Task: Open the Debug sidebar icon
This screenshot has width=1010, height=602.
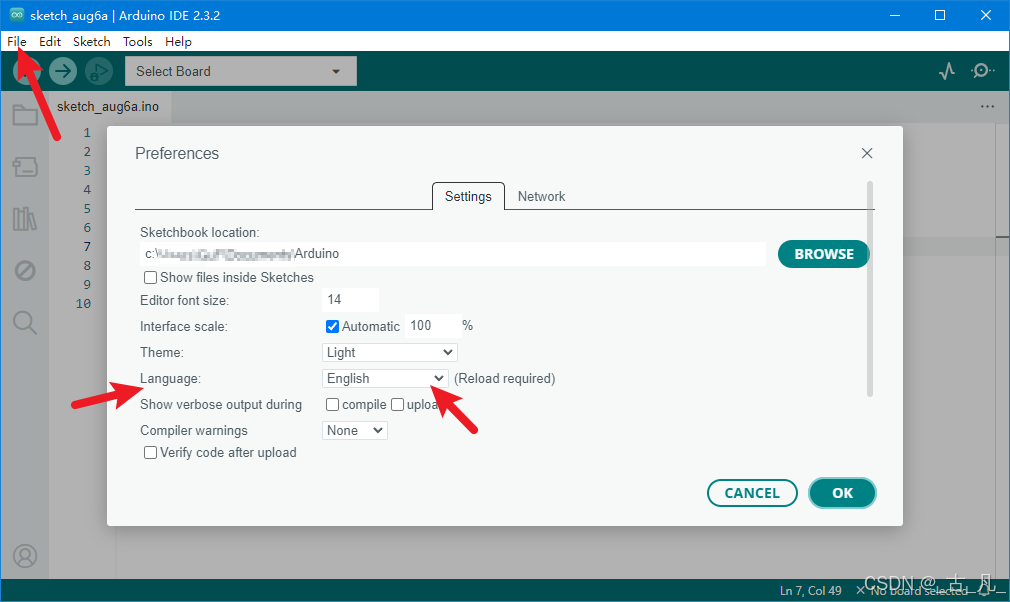Action: pos(25,270)
